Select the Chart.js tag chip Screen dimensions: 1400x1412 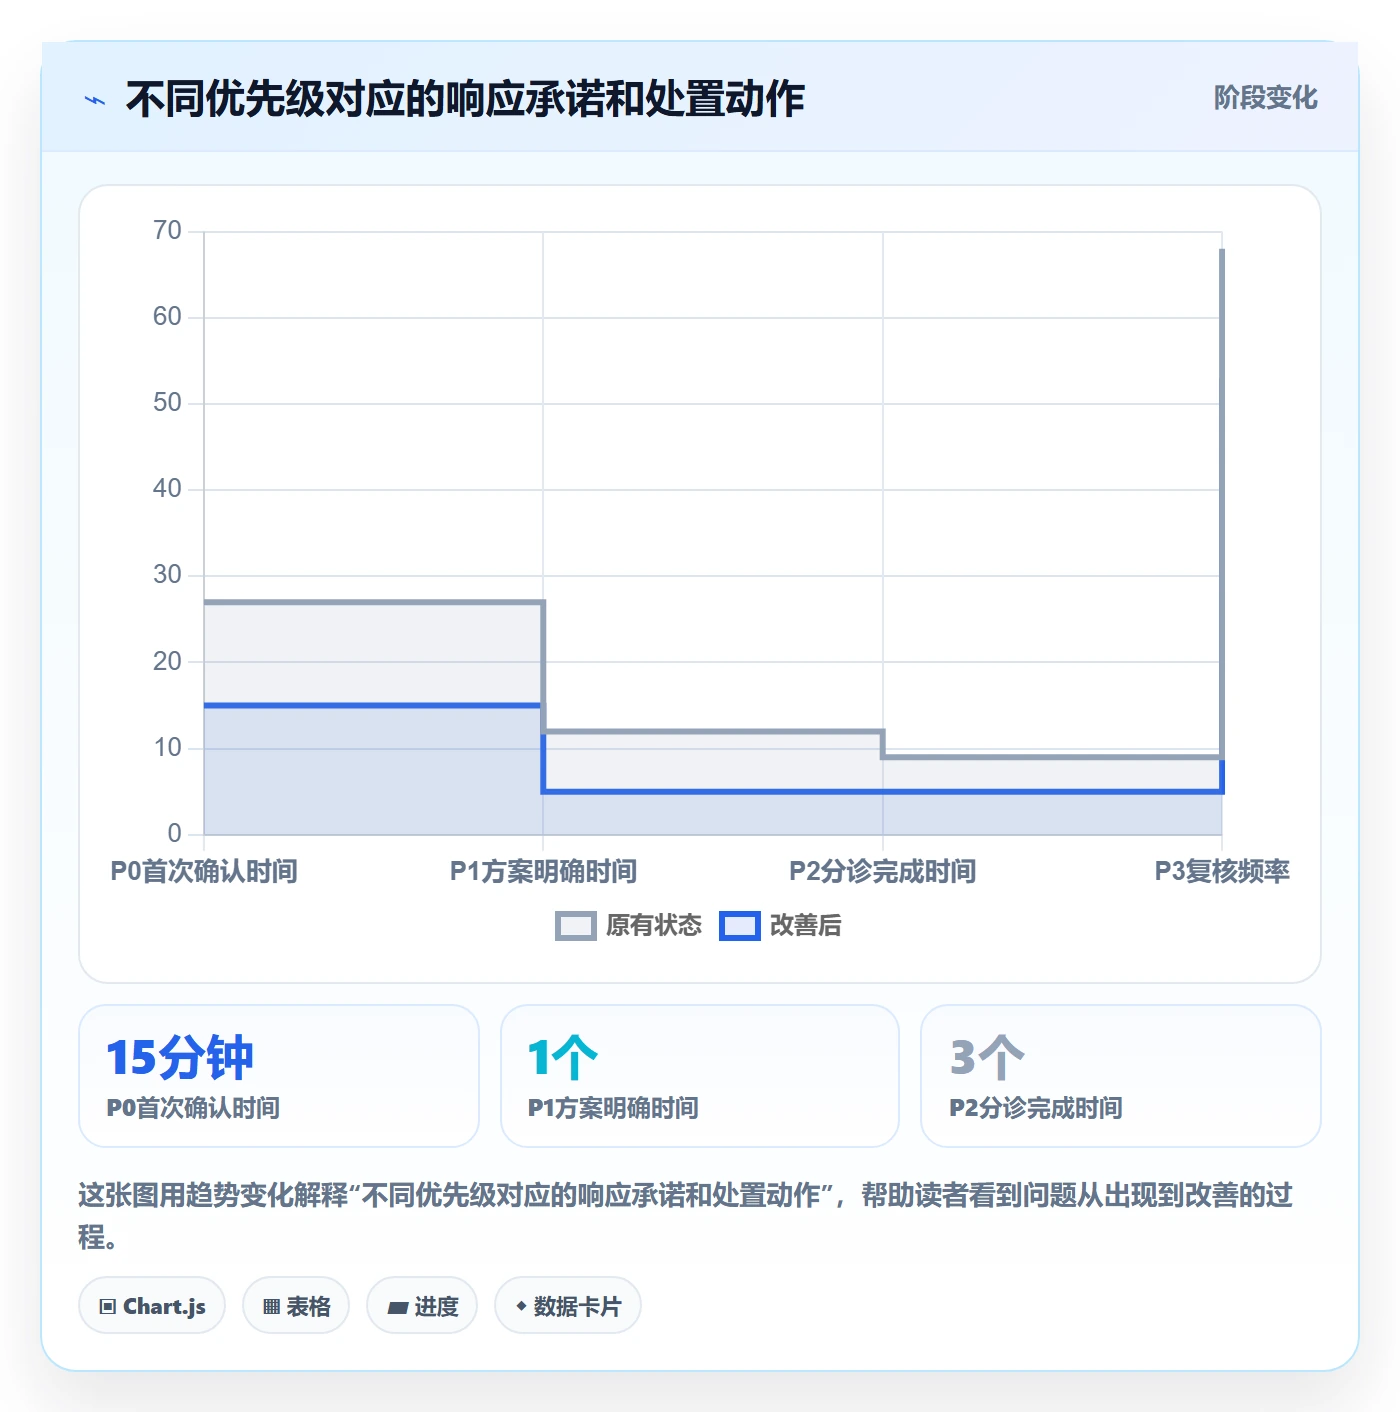tap(152, 1306)
